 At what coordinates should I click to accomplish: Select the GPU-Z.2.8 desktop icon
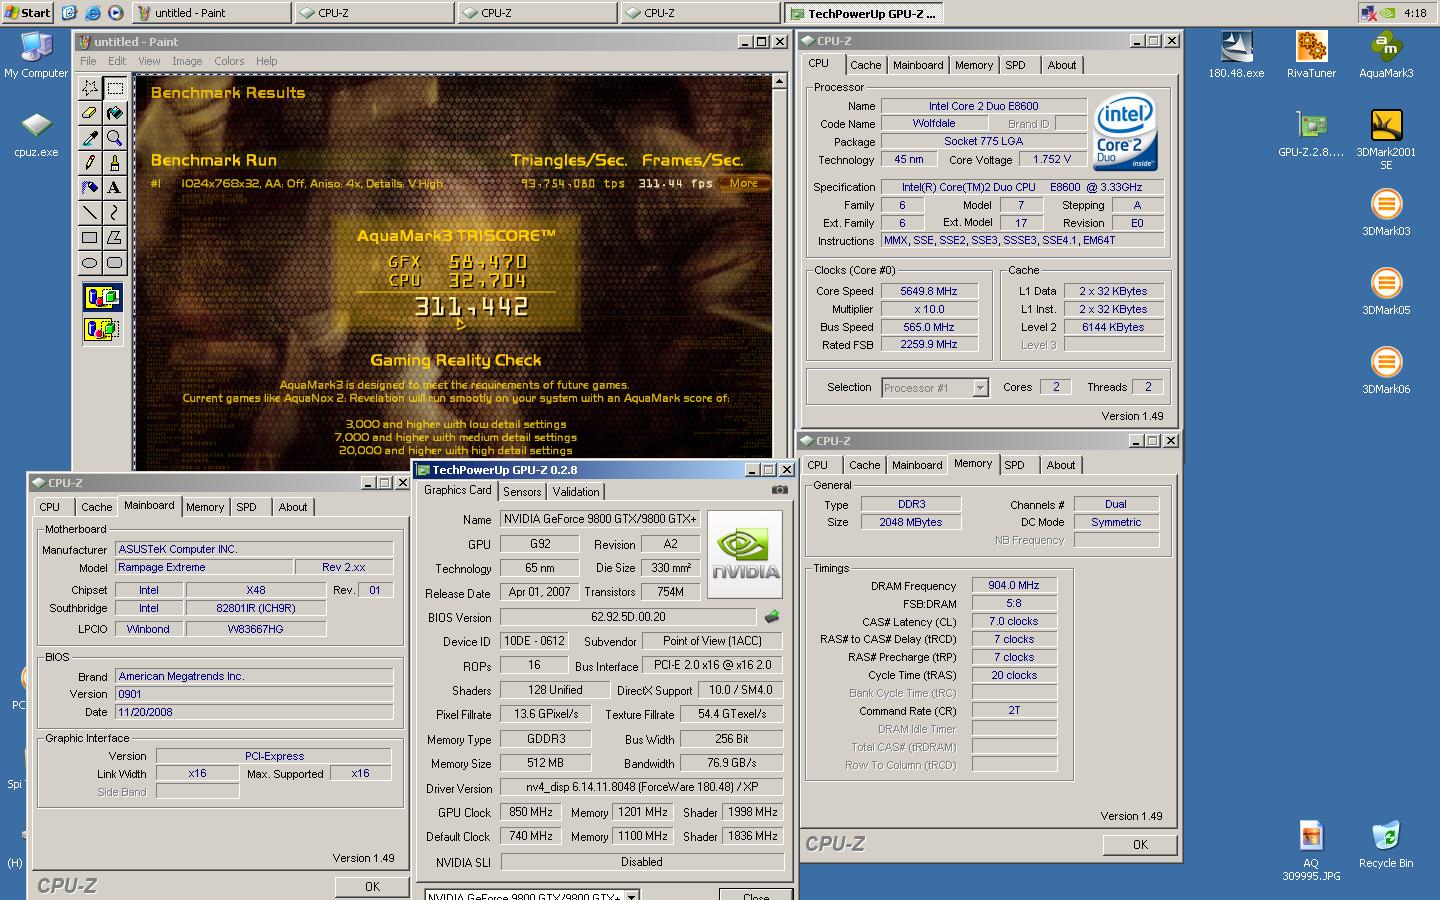tap(1311, 134)
